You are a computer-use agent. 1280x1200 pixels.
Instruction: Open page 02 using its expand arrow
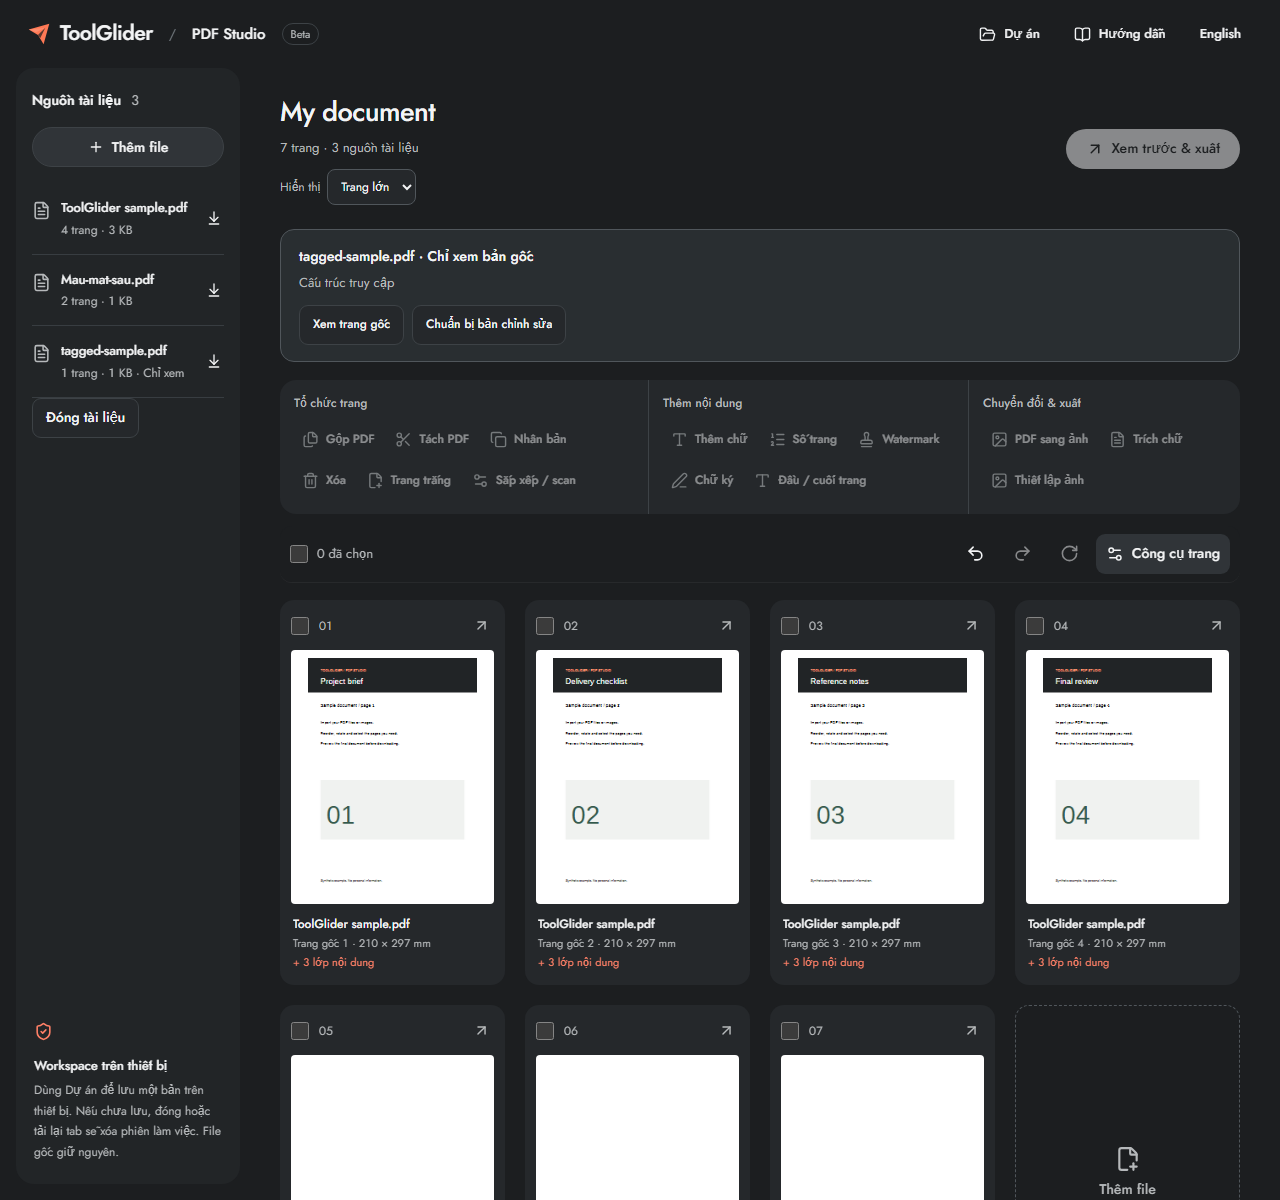(726, 626)
